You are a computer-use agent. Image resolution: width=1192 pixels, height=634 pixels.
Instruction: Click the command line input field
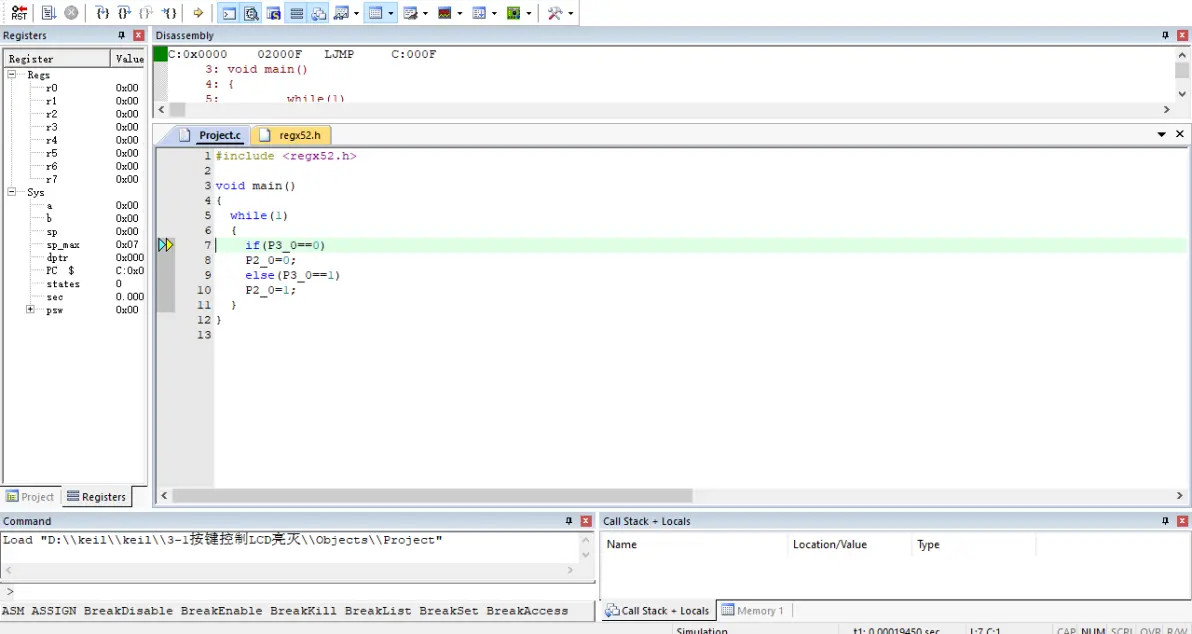[300, 591]
